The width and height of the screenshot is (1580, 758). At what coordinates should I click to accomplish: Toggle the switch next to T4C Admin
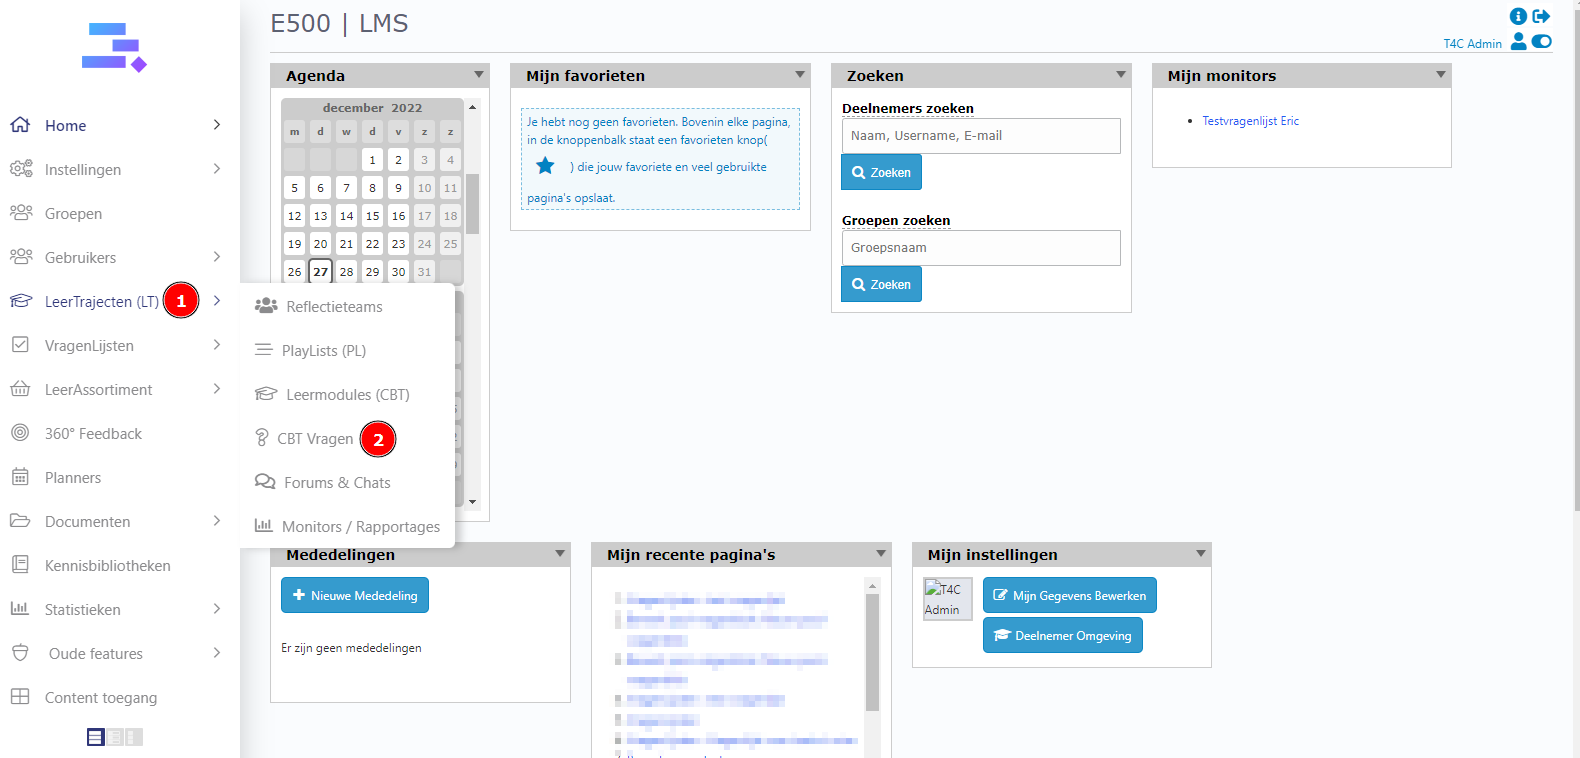[1542, 41]
